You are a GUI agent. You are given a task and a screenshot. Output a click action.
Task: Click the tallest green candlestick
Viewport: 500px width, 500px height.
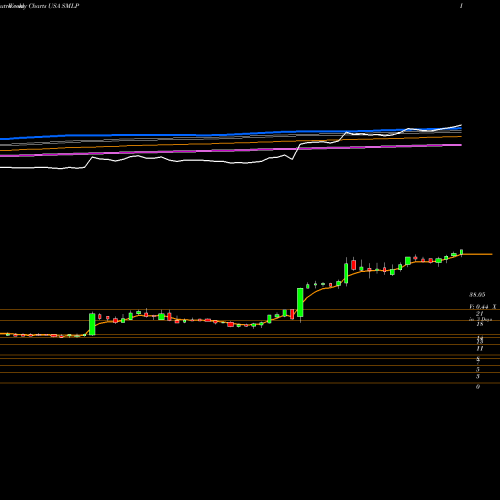coord(300,302)
